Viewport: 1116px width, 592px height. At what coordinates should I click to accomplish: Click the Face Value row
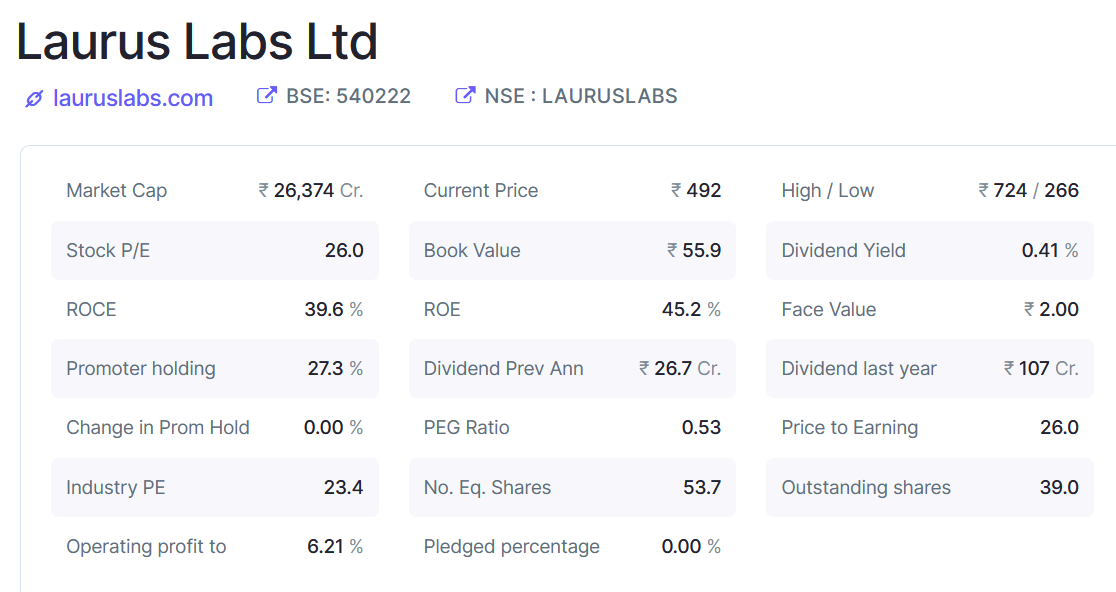(x=930, y=310)
